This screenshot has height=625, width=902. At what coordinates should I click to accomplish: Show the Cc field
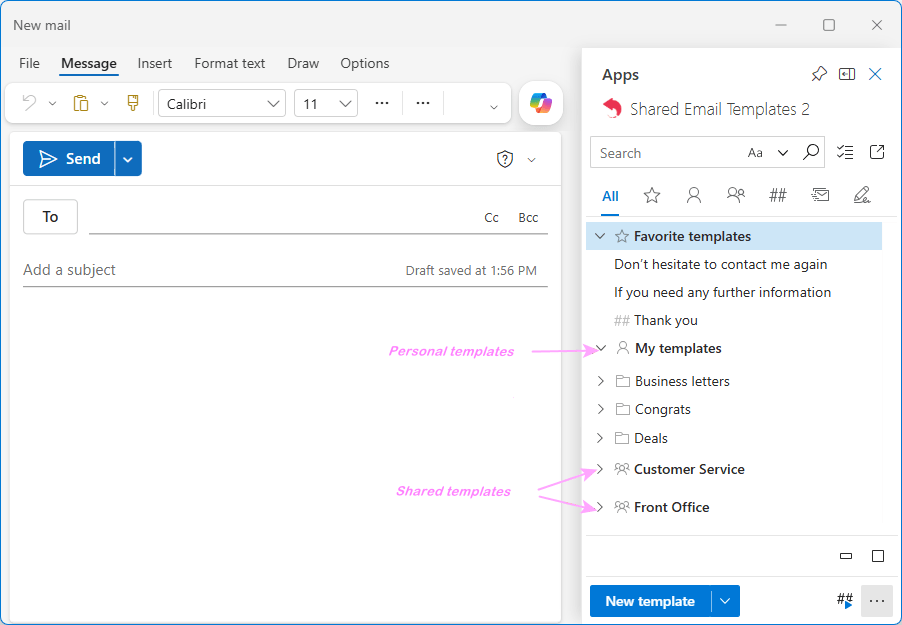[491, 218]
